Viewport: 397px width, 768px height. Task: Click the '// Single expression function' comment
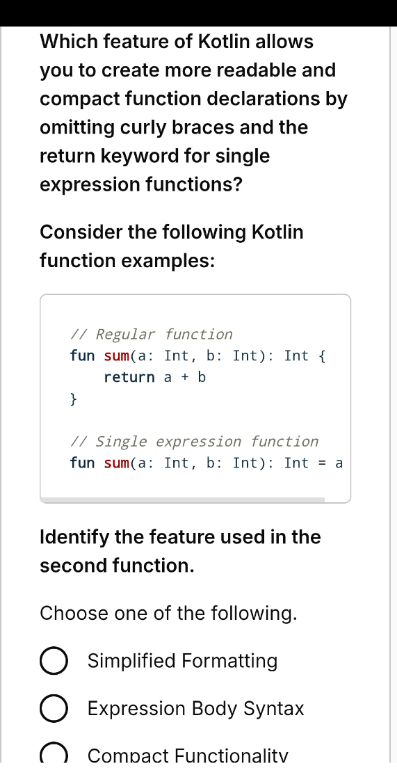(194, 441)
